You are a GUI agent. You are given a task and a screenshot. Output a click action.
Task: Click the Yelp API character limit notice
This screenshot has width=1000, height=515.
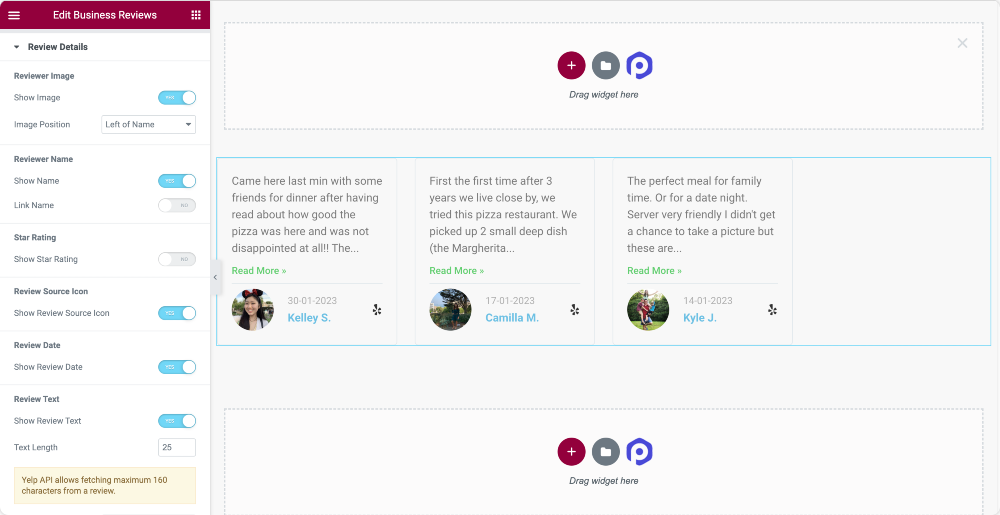coord(105,486)
